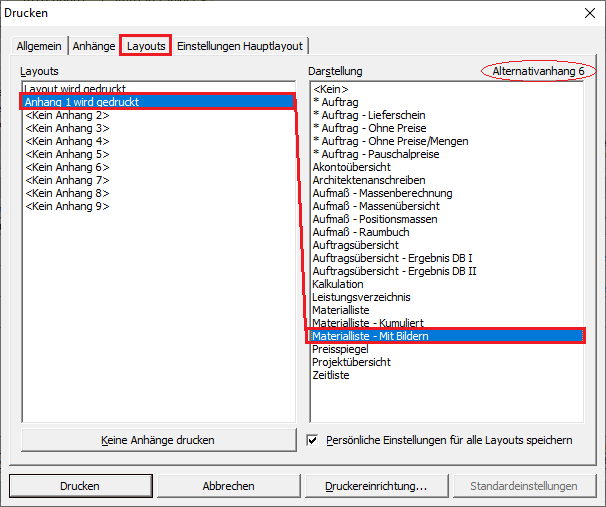
Task: Choose '<Kein Anhang 2>' in Layouts list
Action: 67,115
